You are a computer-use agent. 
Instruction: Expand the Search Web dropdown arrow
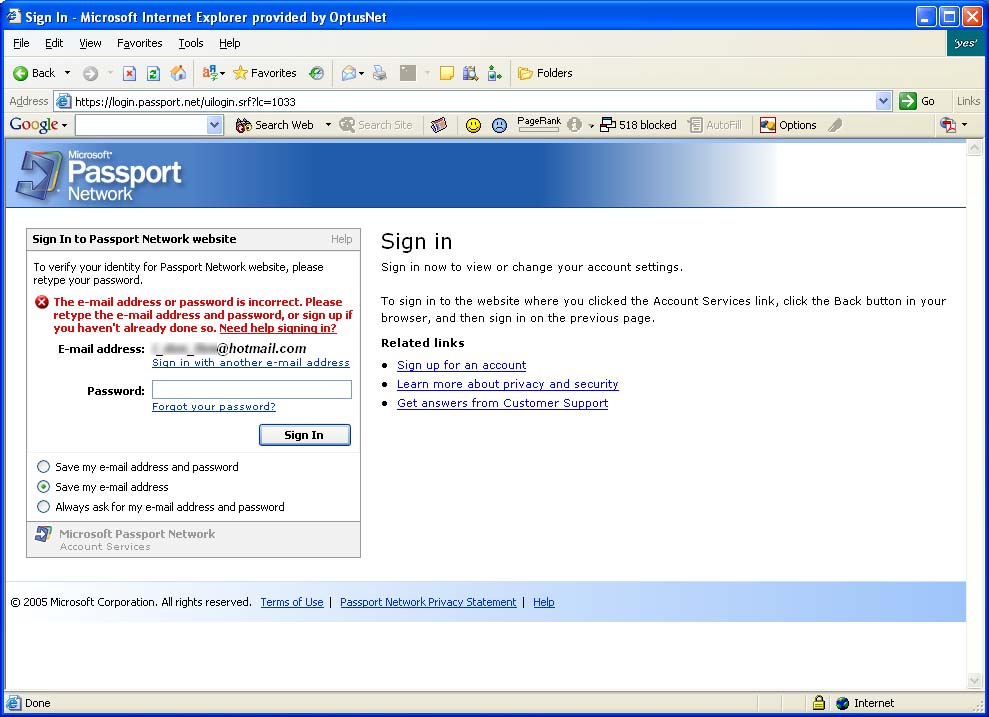[328, 125]
